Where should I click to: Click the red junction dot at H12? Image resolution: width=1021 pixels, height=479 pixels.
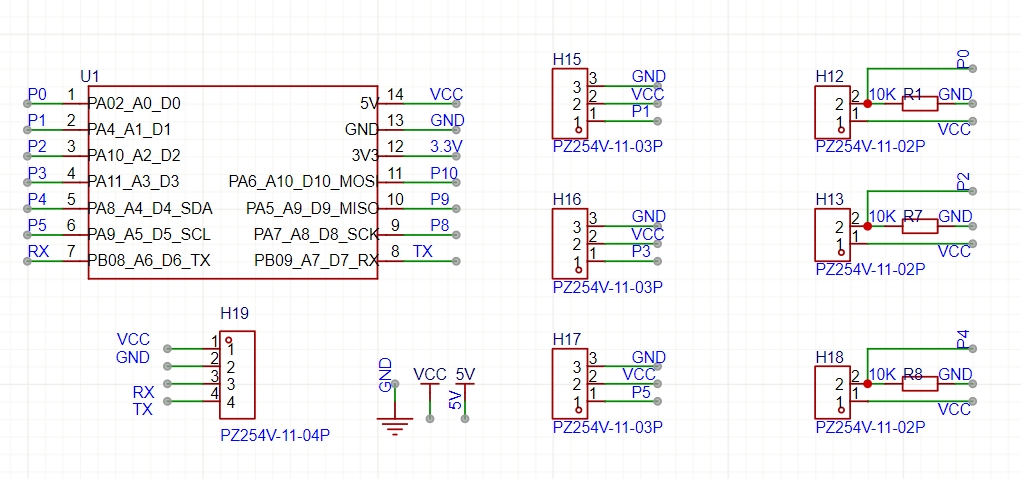click(867, 103)
